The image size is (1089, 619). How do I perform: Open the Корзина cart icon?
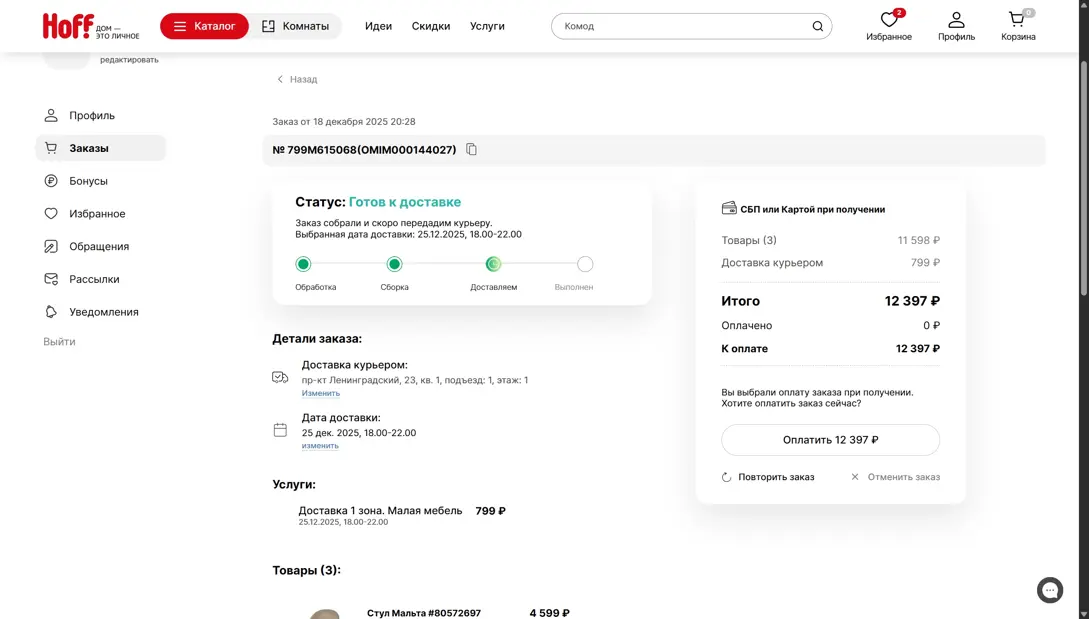point(1017,20)
